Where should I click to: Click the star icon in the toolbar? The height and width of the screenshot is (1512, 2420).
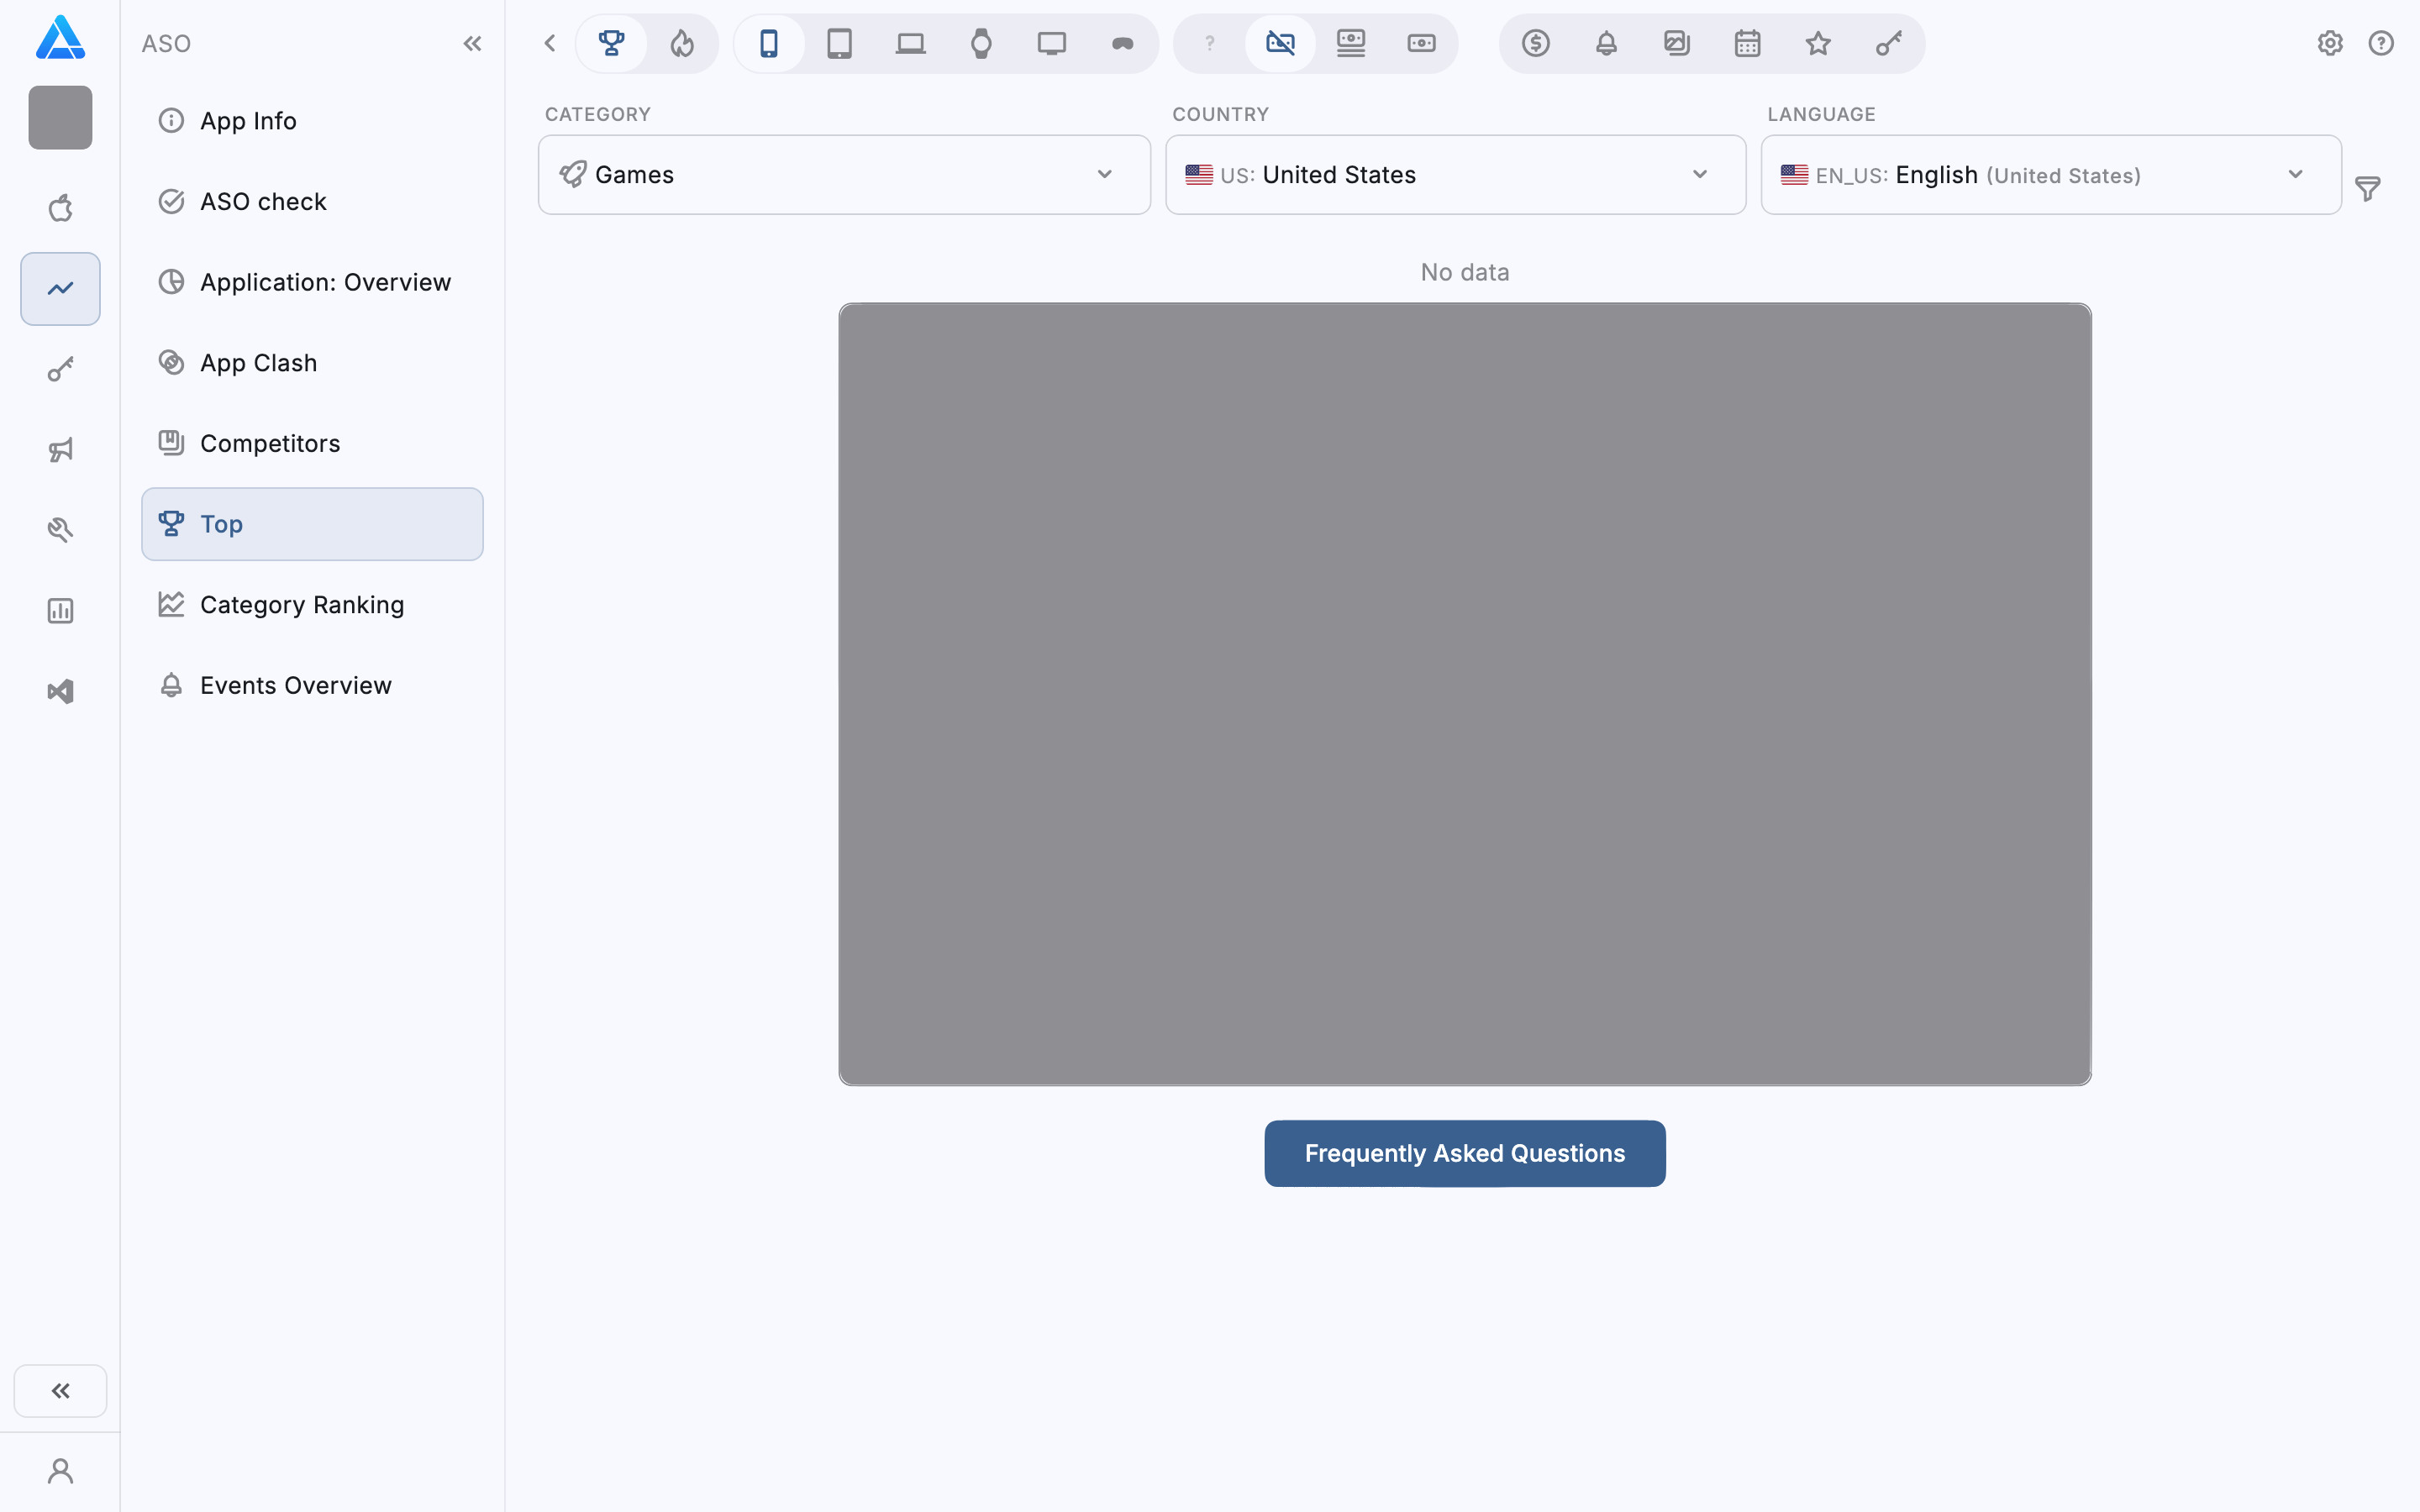coord(1817,43)
